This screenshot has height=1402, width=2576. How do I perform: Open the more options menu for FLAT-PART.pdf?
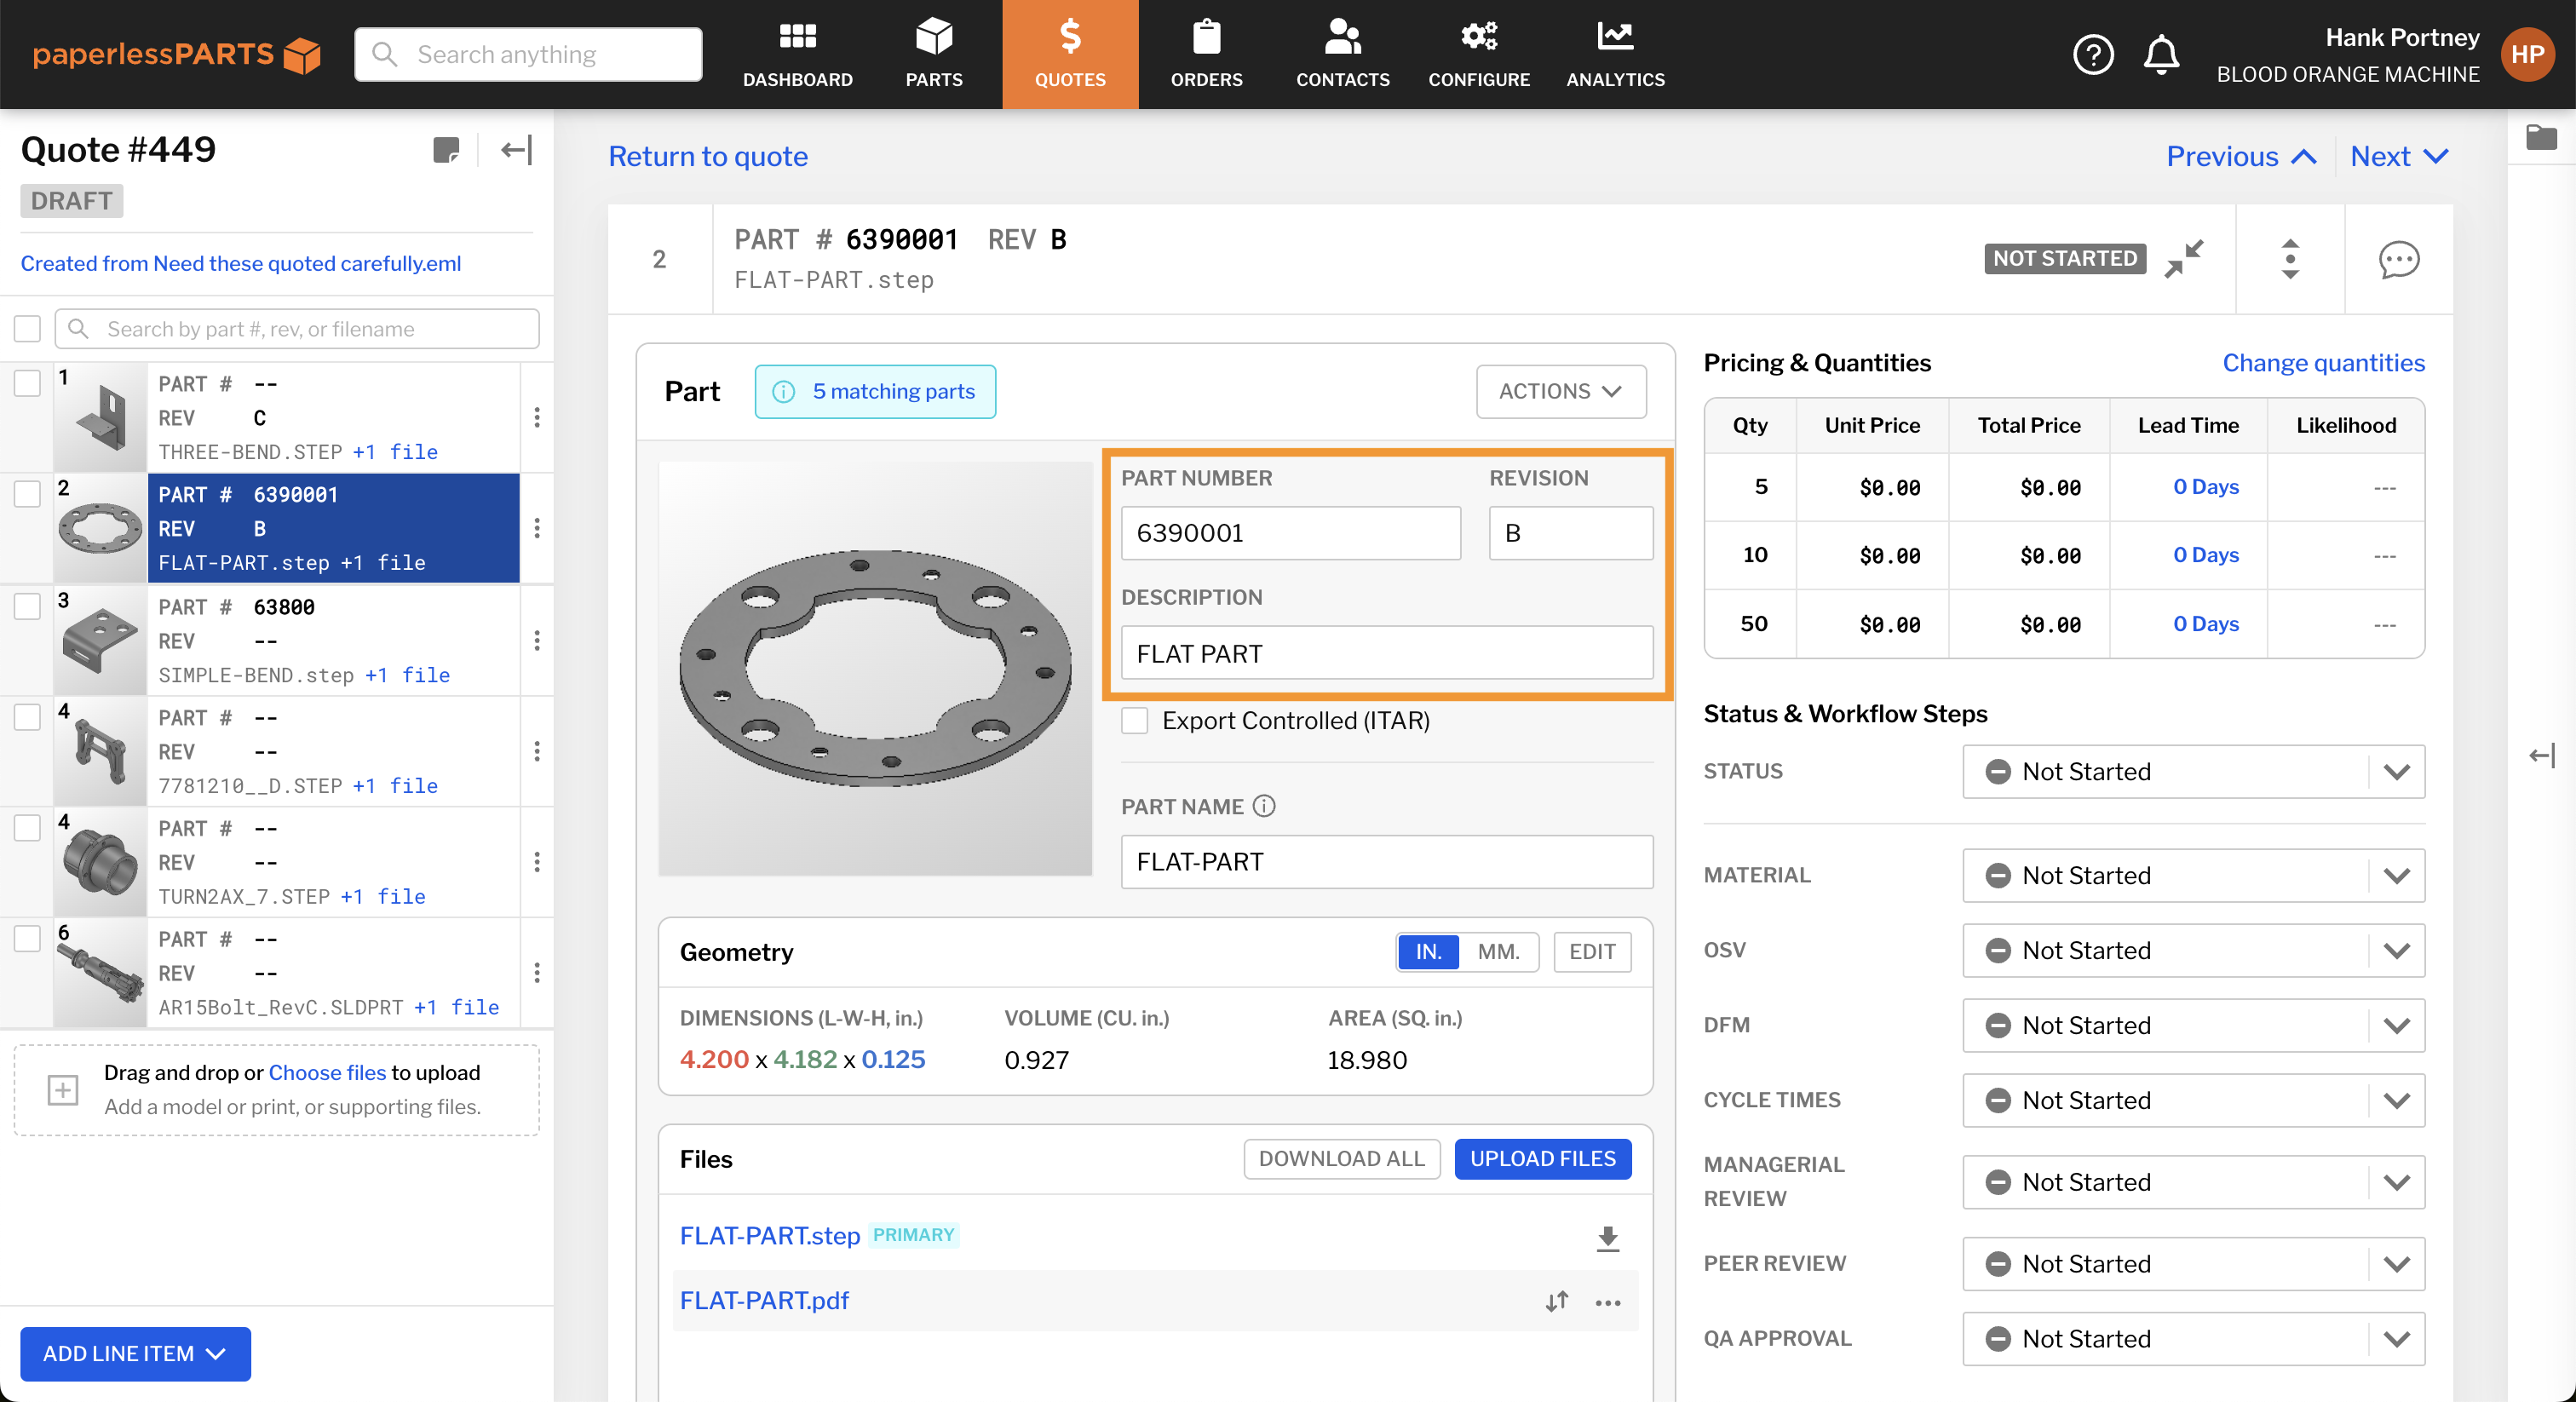tap(1607, 1302)
